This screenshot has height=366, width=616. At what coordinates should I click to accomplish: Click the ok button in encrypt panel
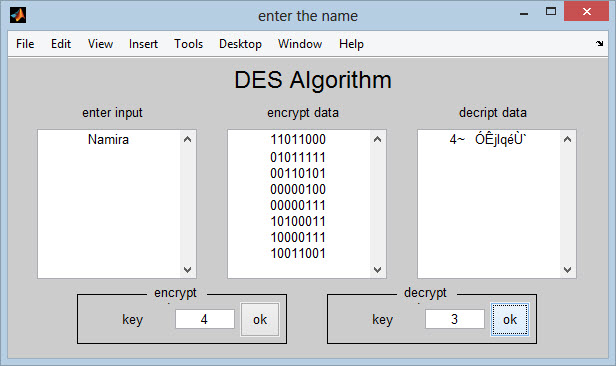pyautogui.click(x=260, y=319)
